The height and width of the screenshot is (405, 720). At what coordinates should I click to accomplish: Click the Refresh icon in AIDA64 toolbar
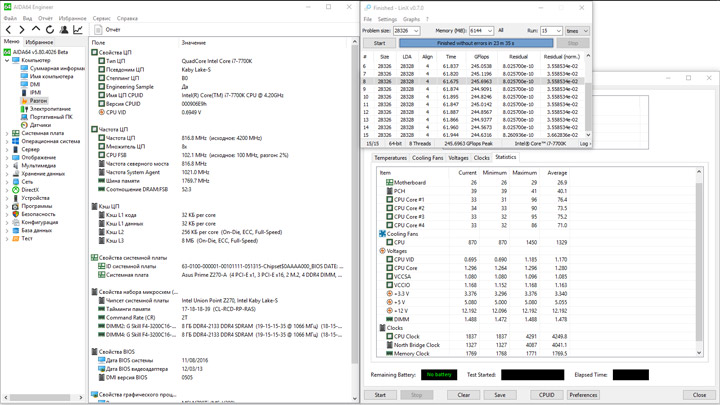[51, 30]
